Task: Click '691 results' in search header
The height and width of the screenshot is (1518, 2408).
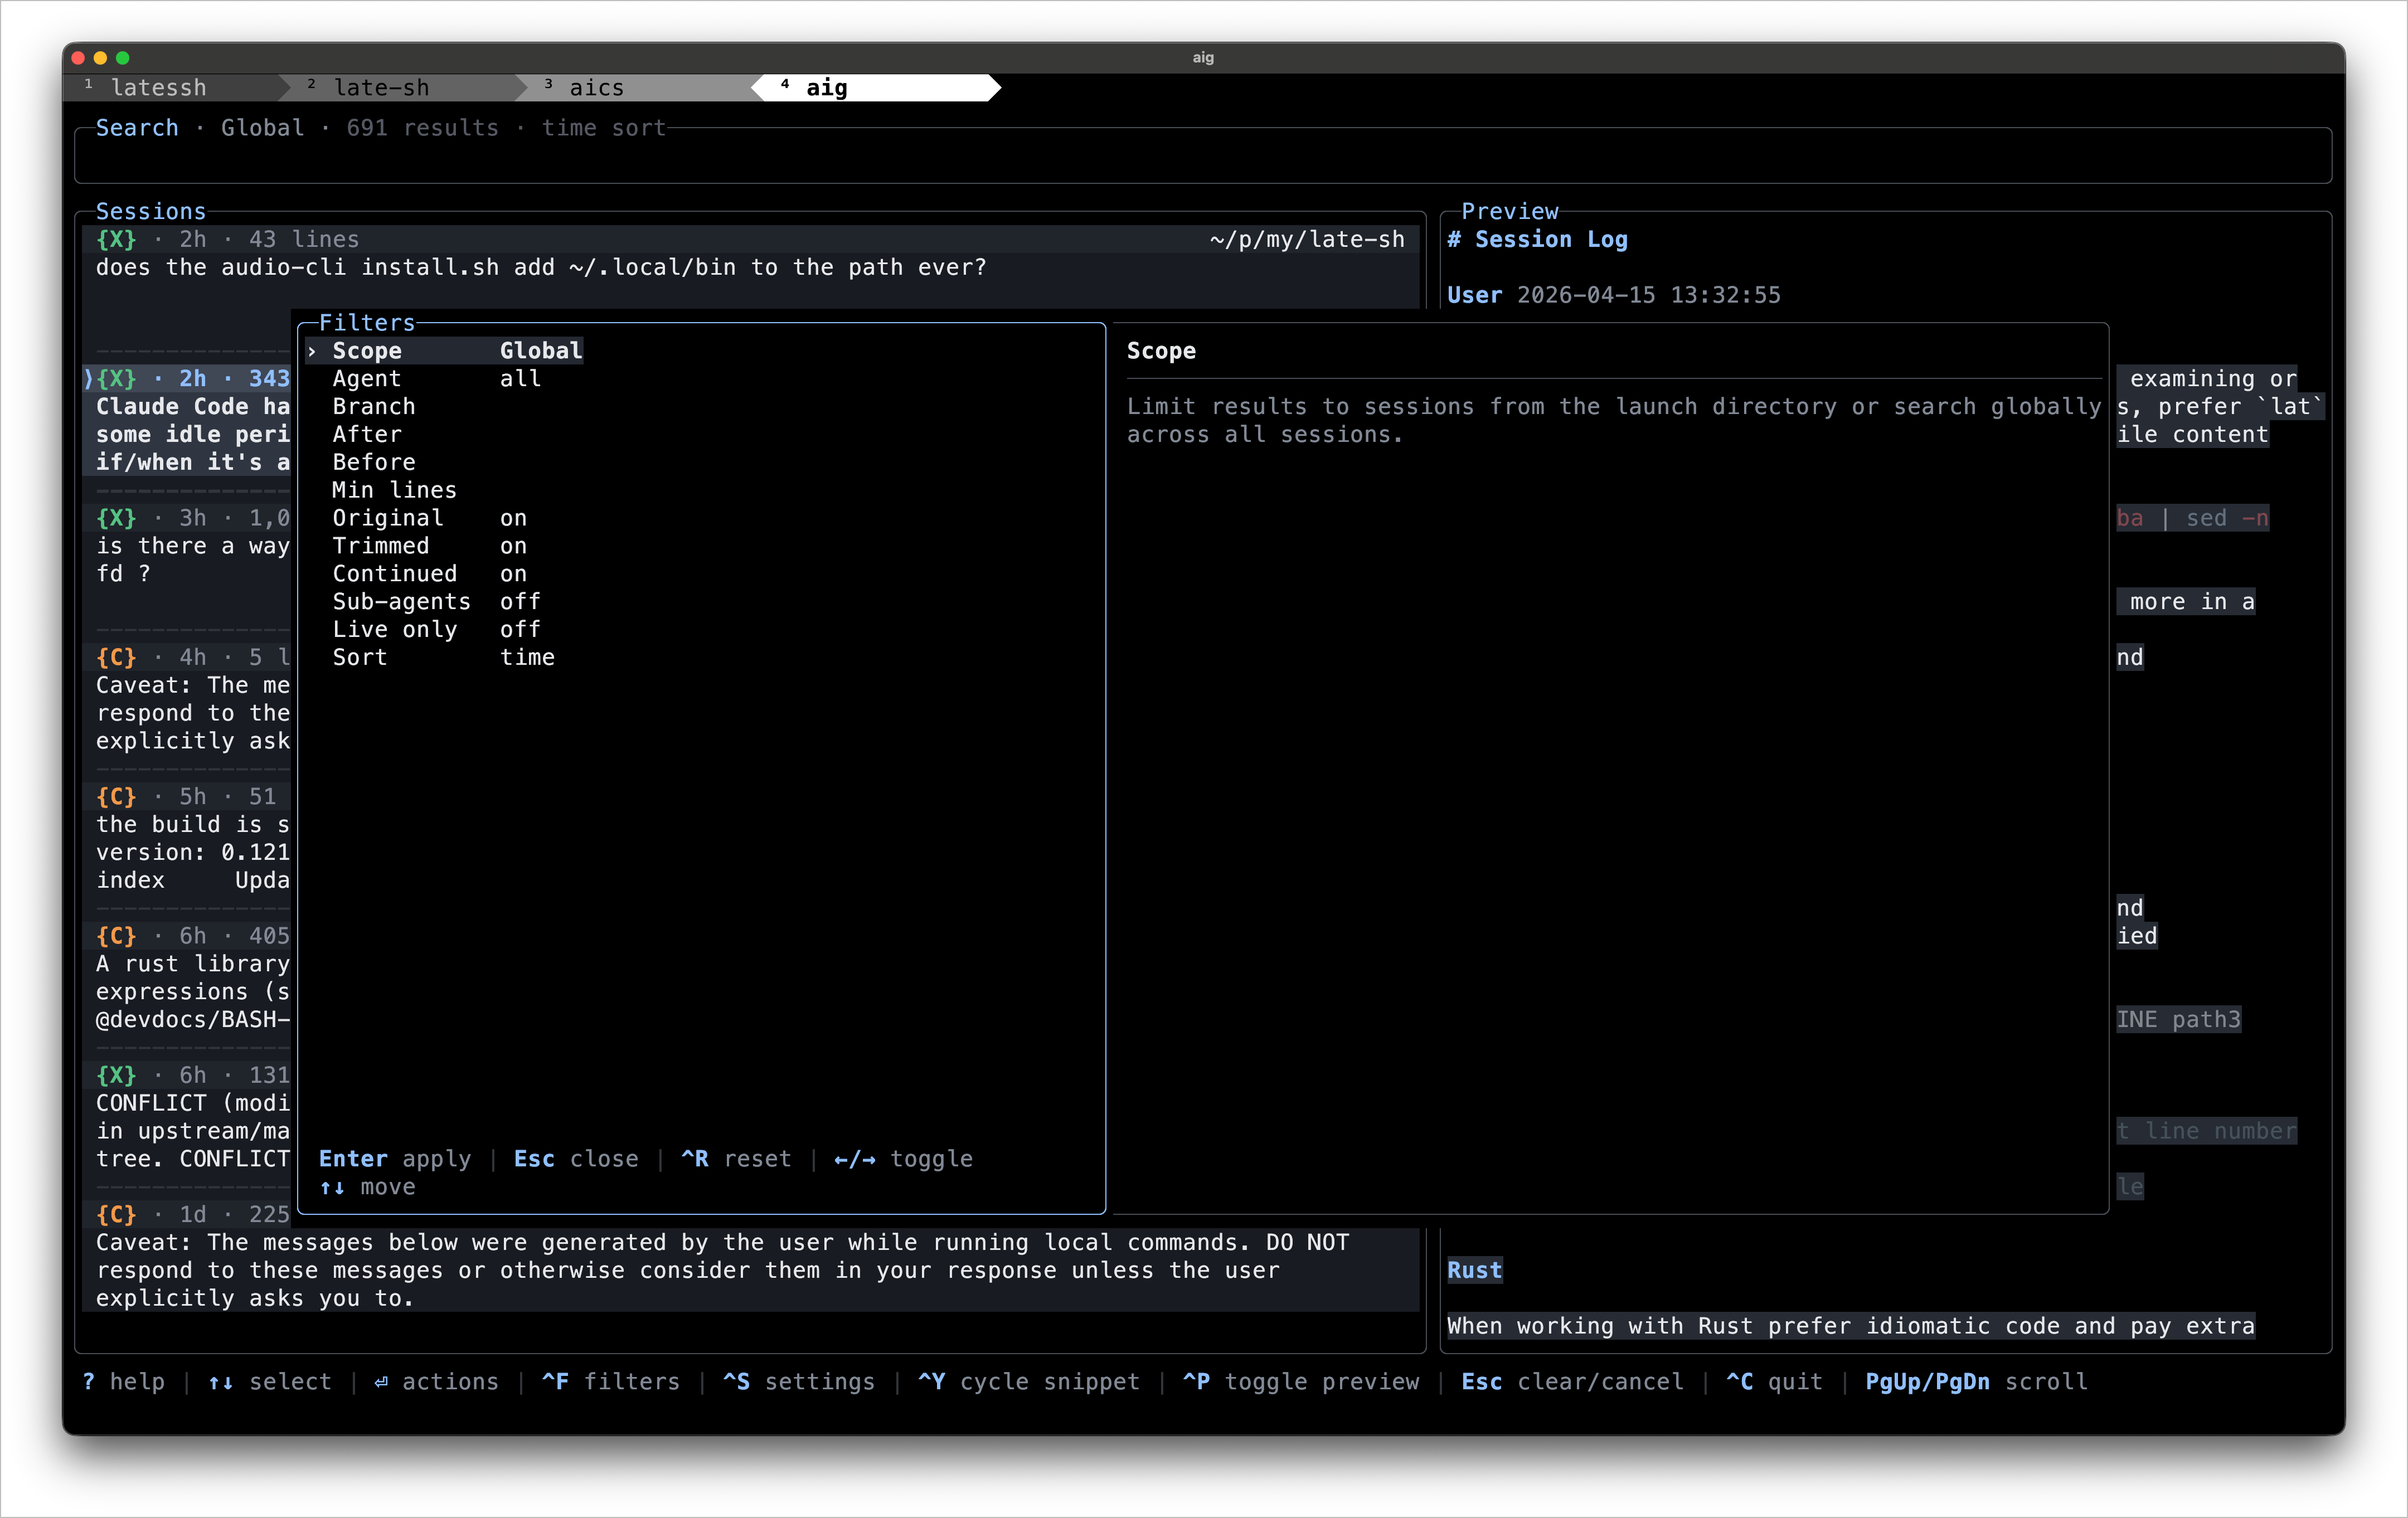Action: point(422,128)
